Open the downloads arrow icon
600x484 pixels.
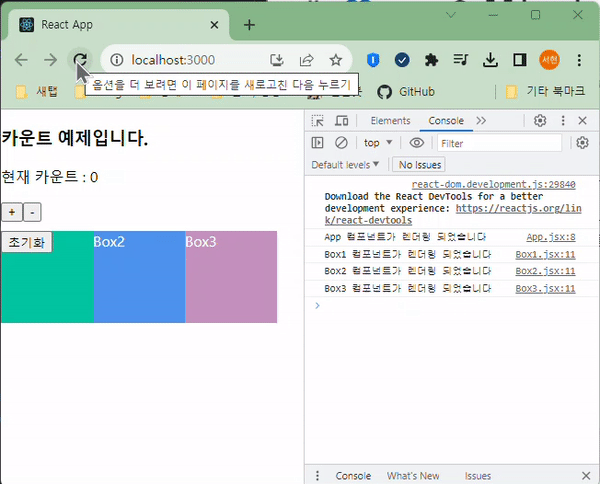490,60
